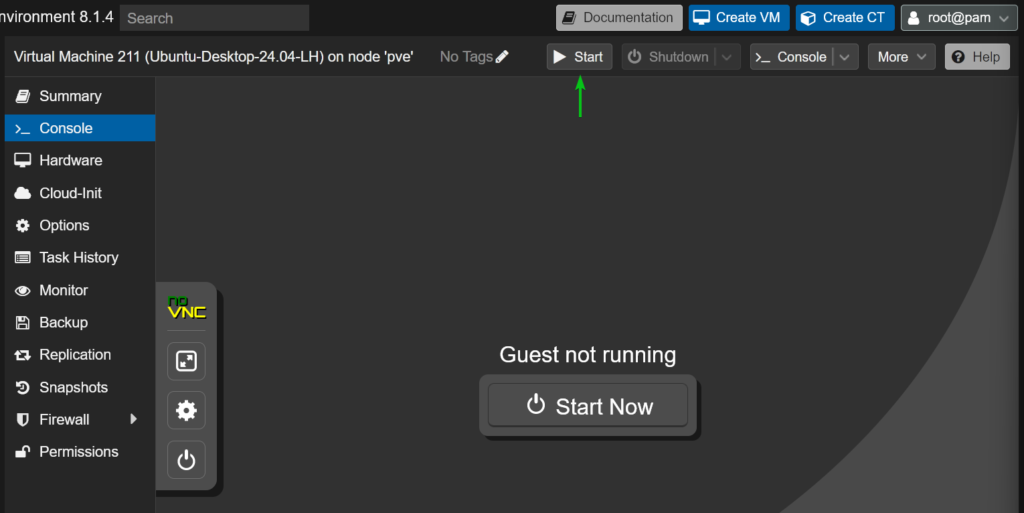
Task: Click the noVNC power icon
Action: click(x=186, y=459)
